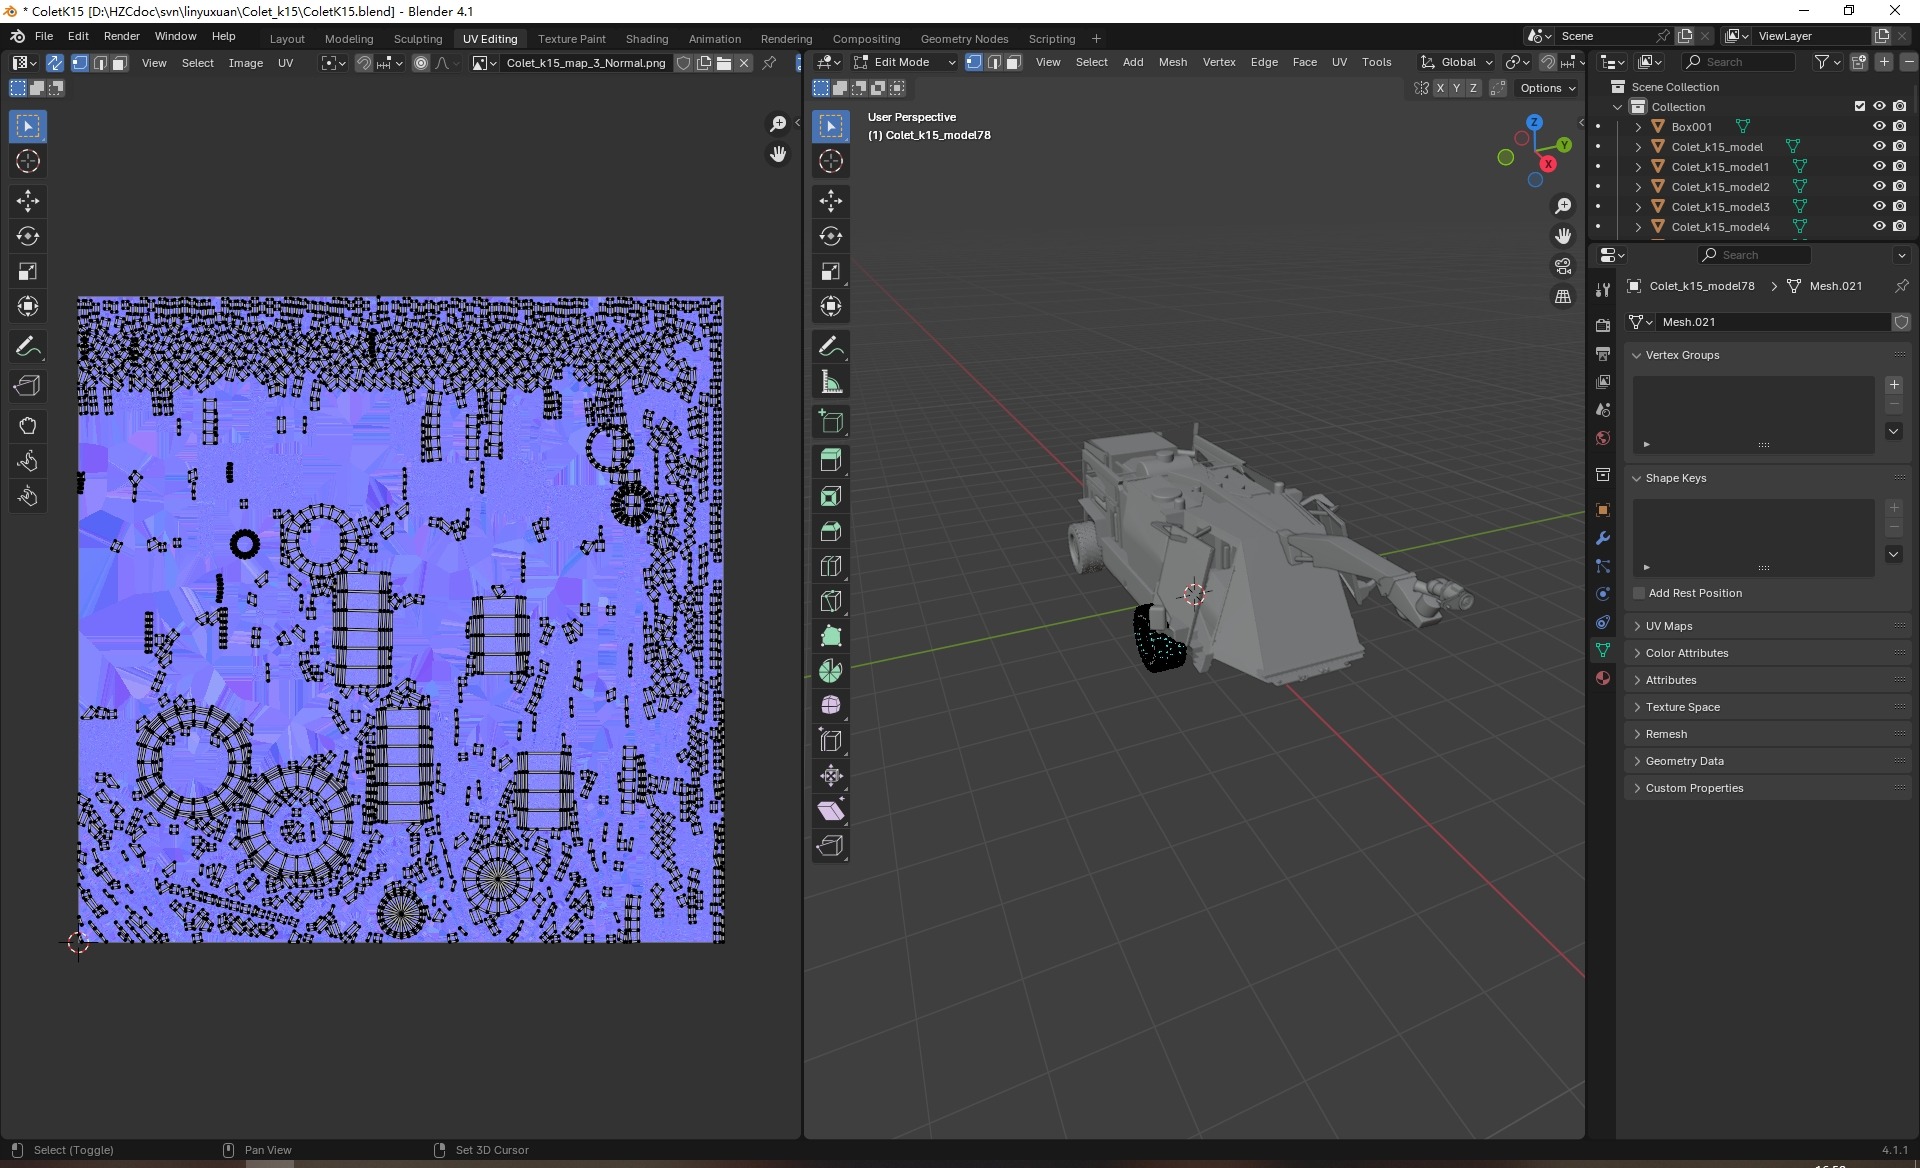Switch to Texture Paint workspace tab
1920x1168 pixels.
point(571,38)
